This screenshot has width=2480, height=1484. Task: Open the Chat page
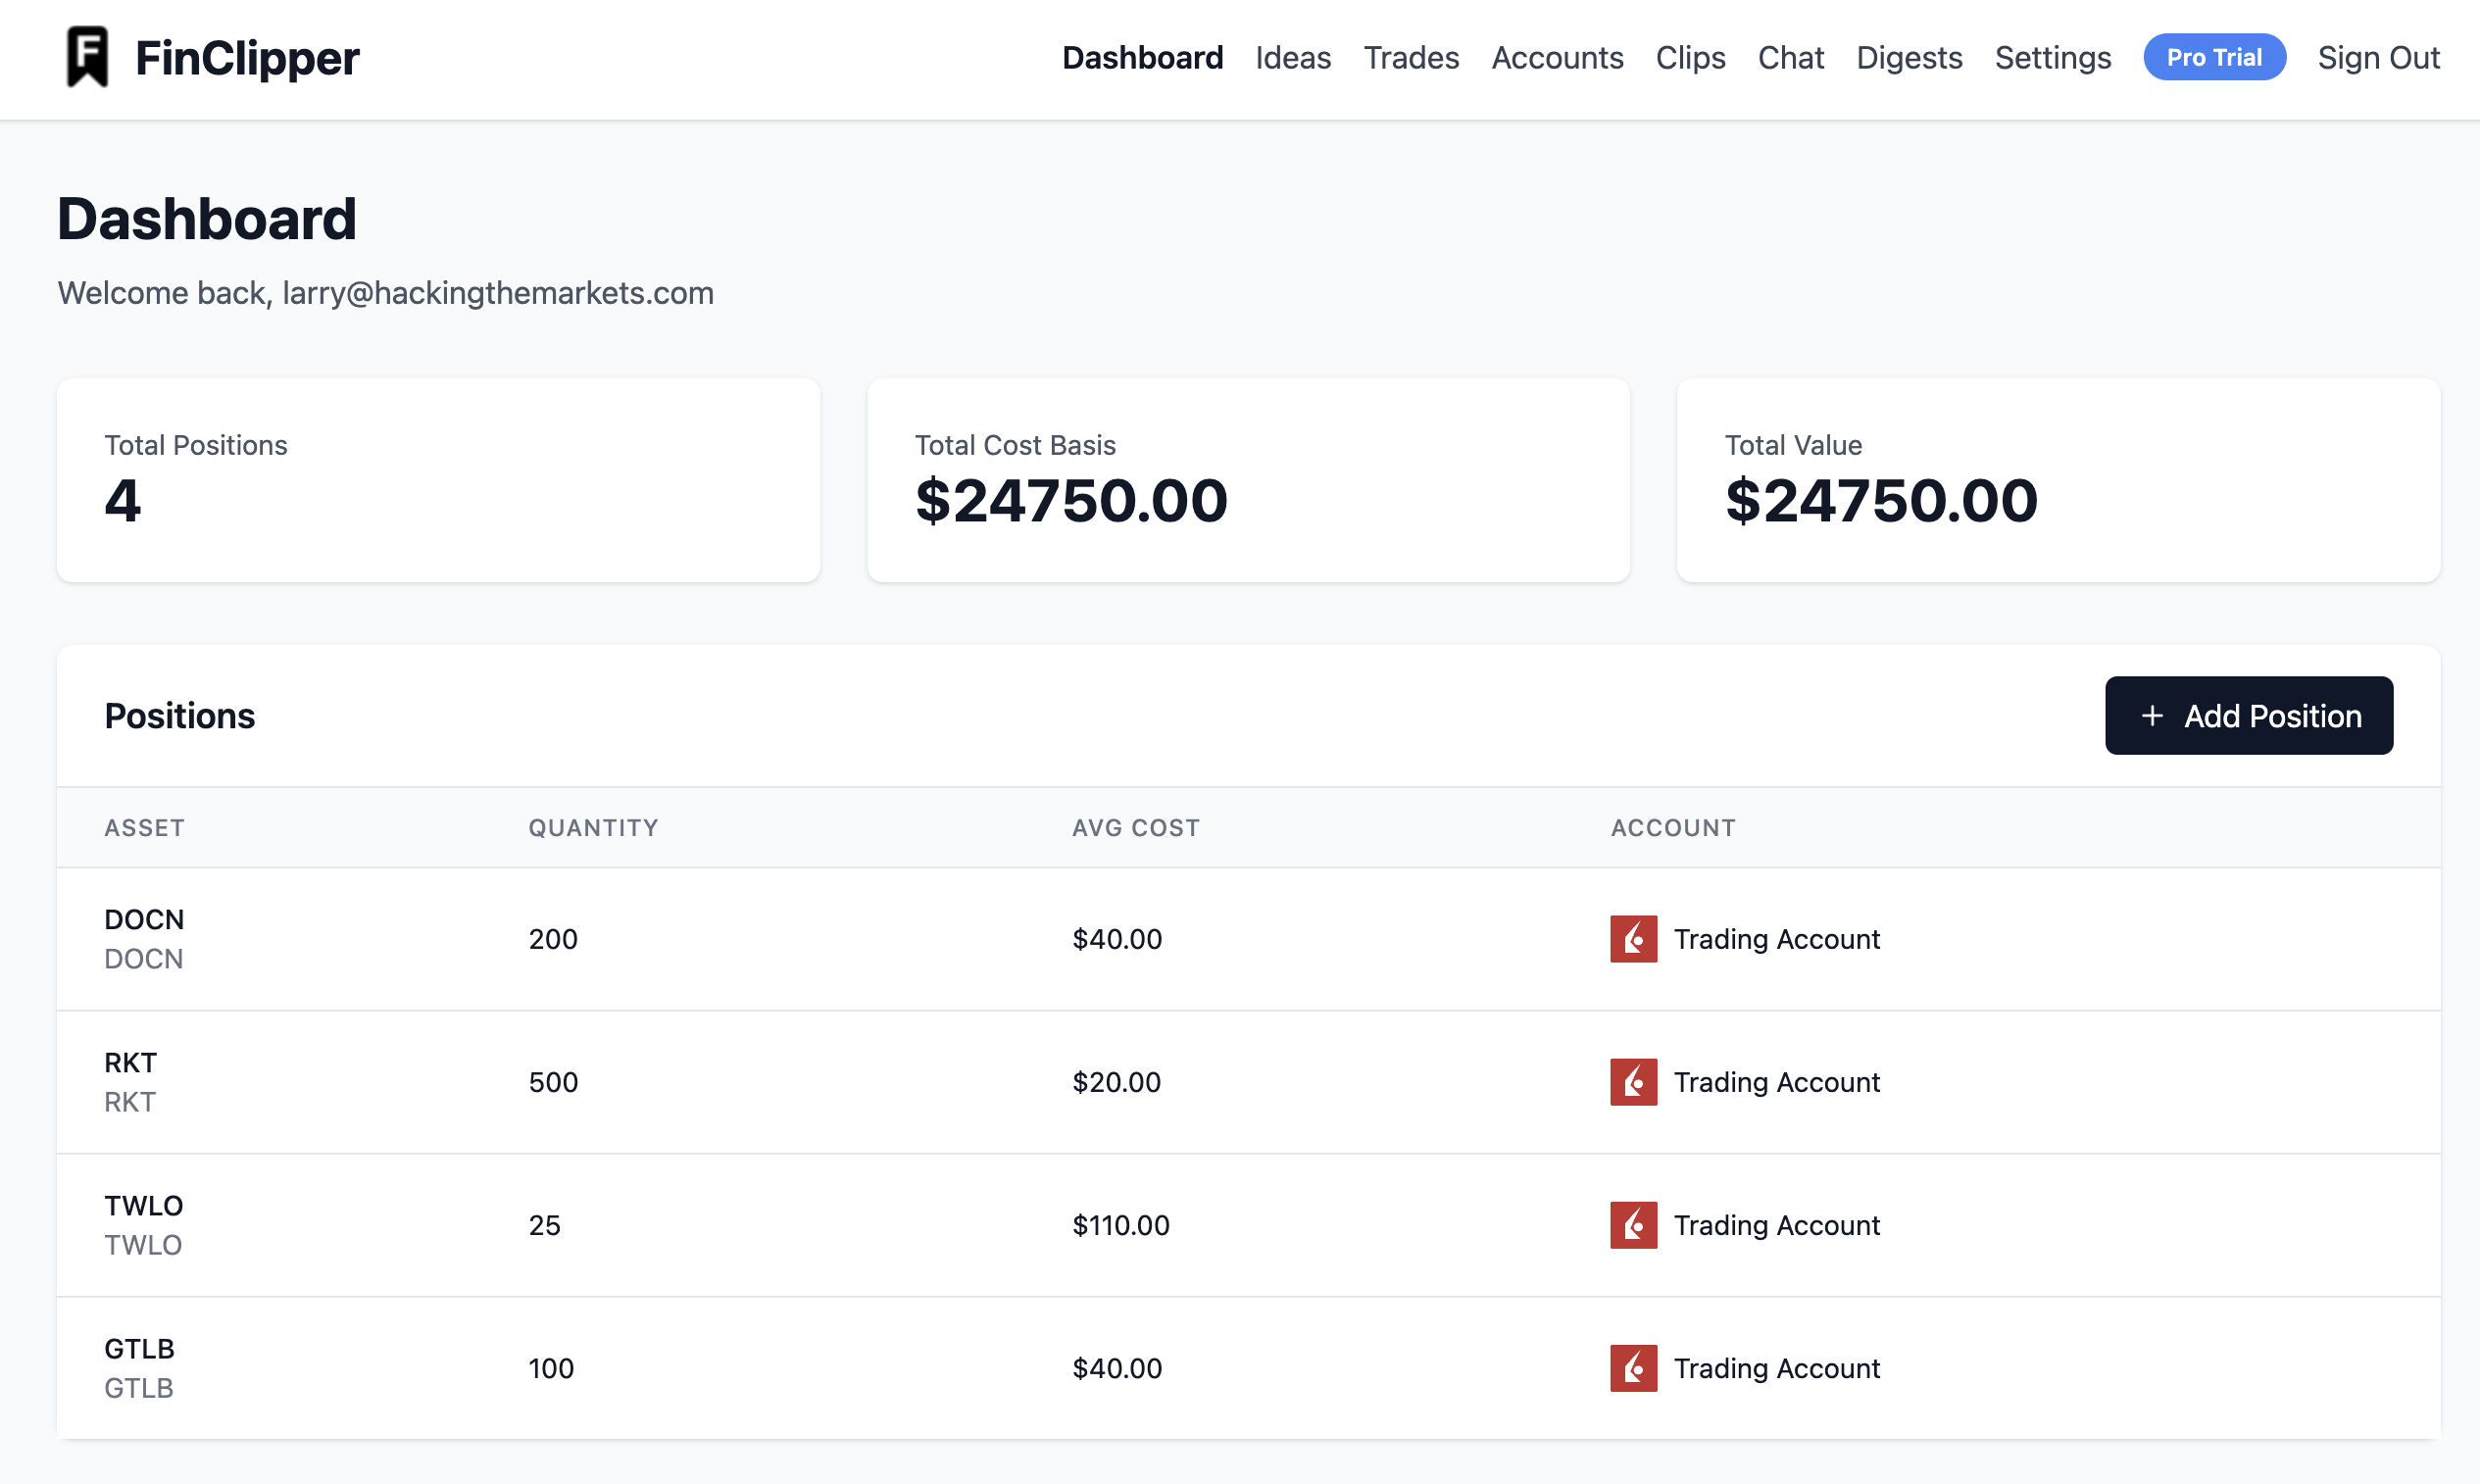[1790, 58]
